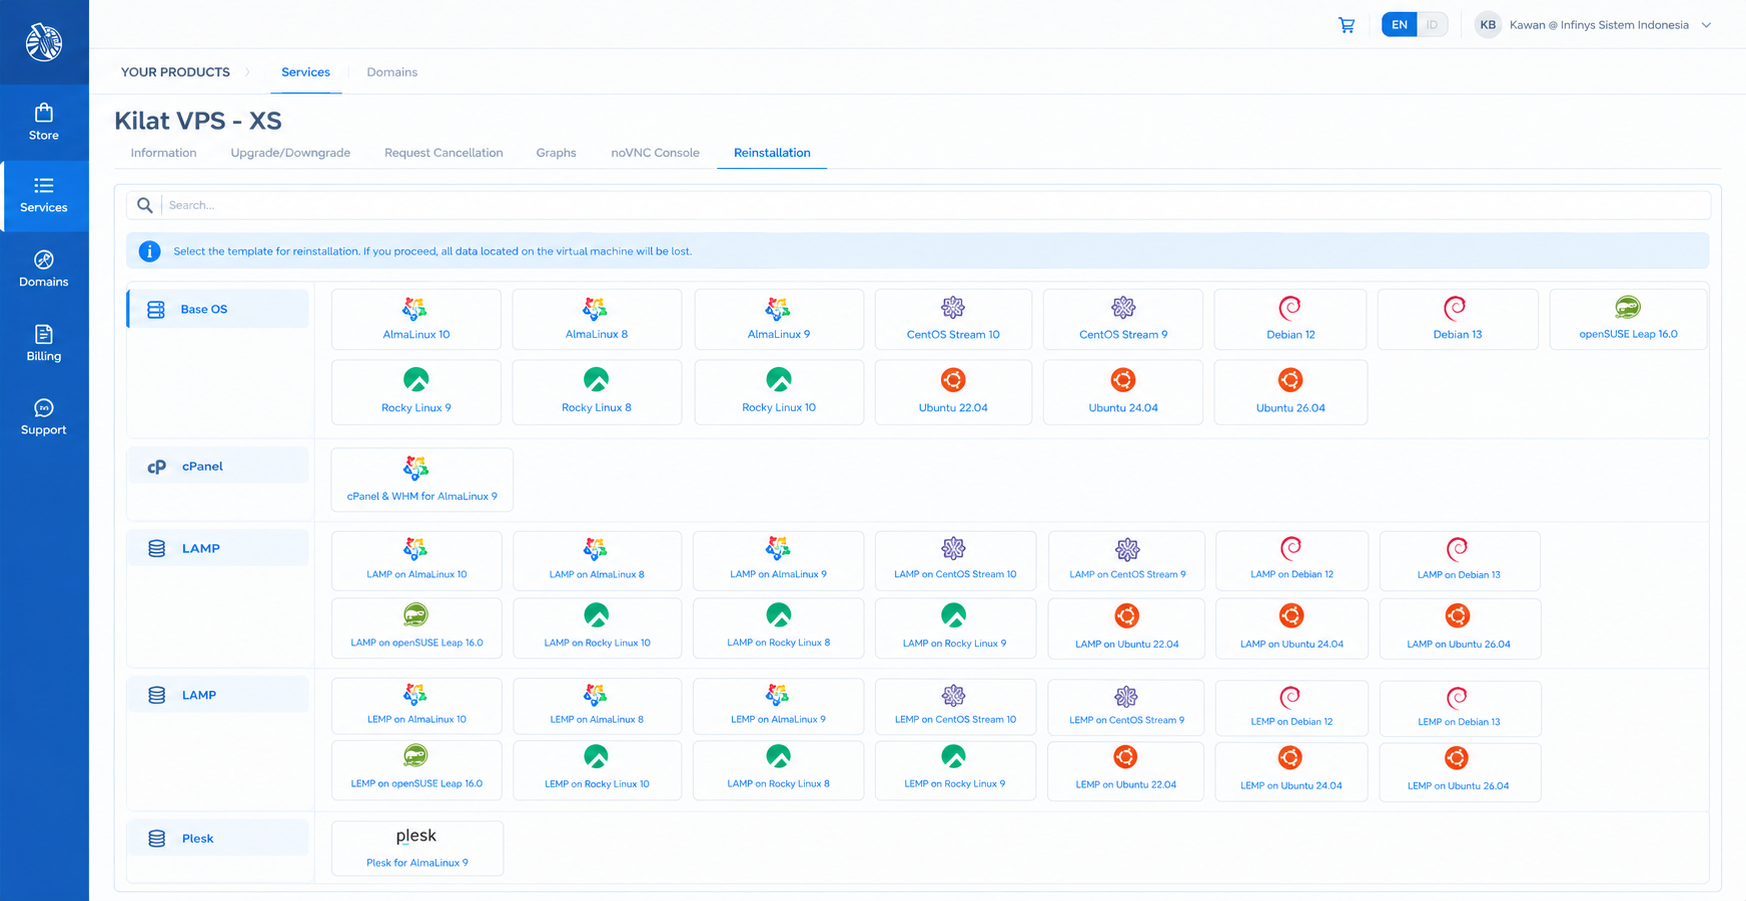Open the Graphs tab
This screenshot has height=901, width=1746.
point(556,153)
